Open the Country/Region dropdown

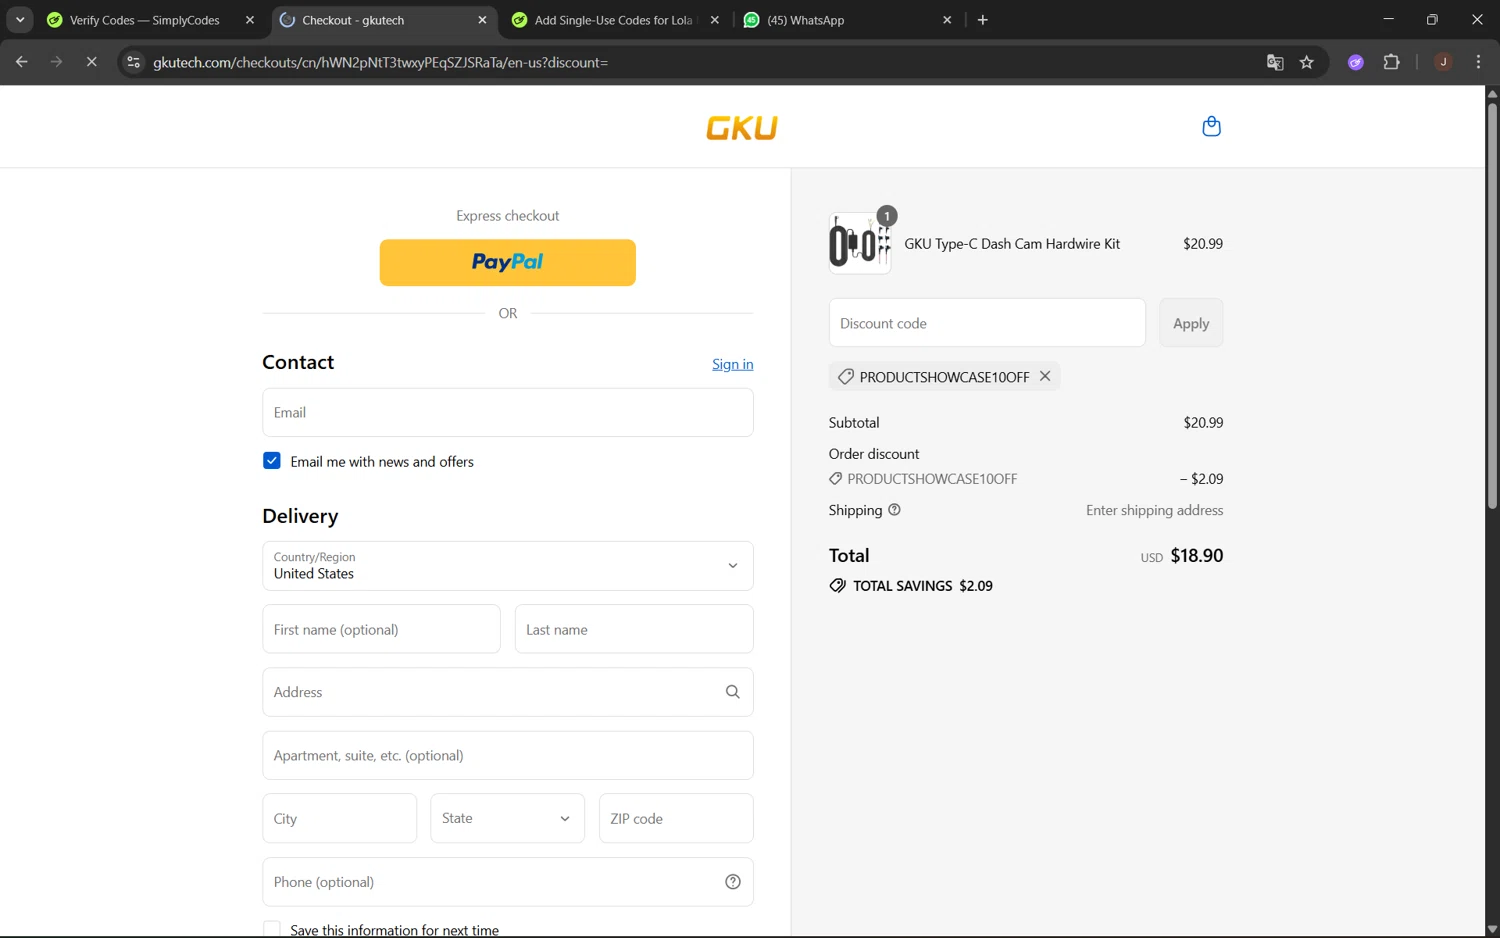pos(508,566)
